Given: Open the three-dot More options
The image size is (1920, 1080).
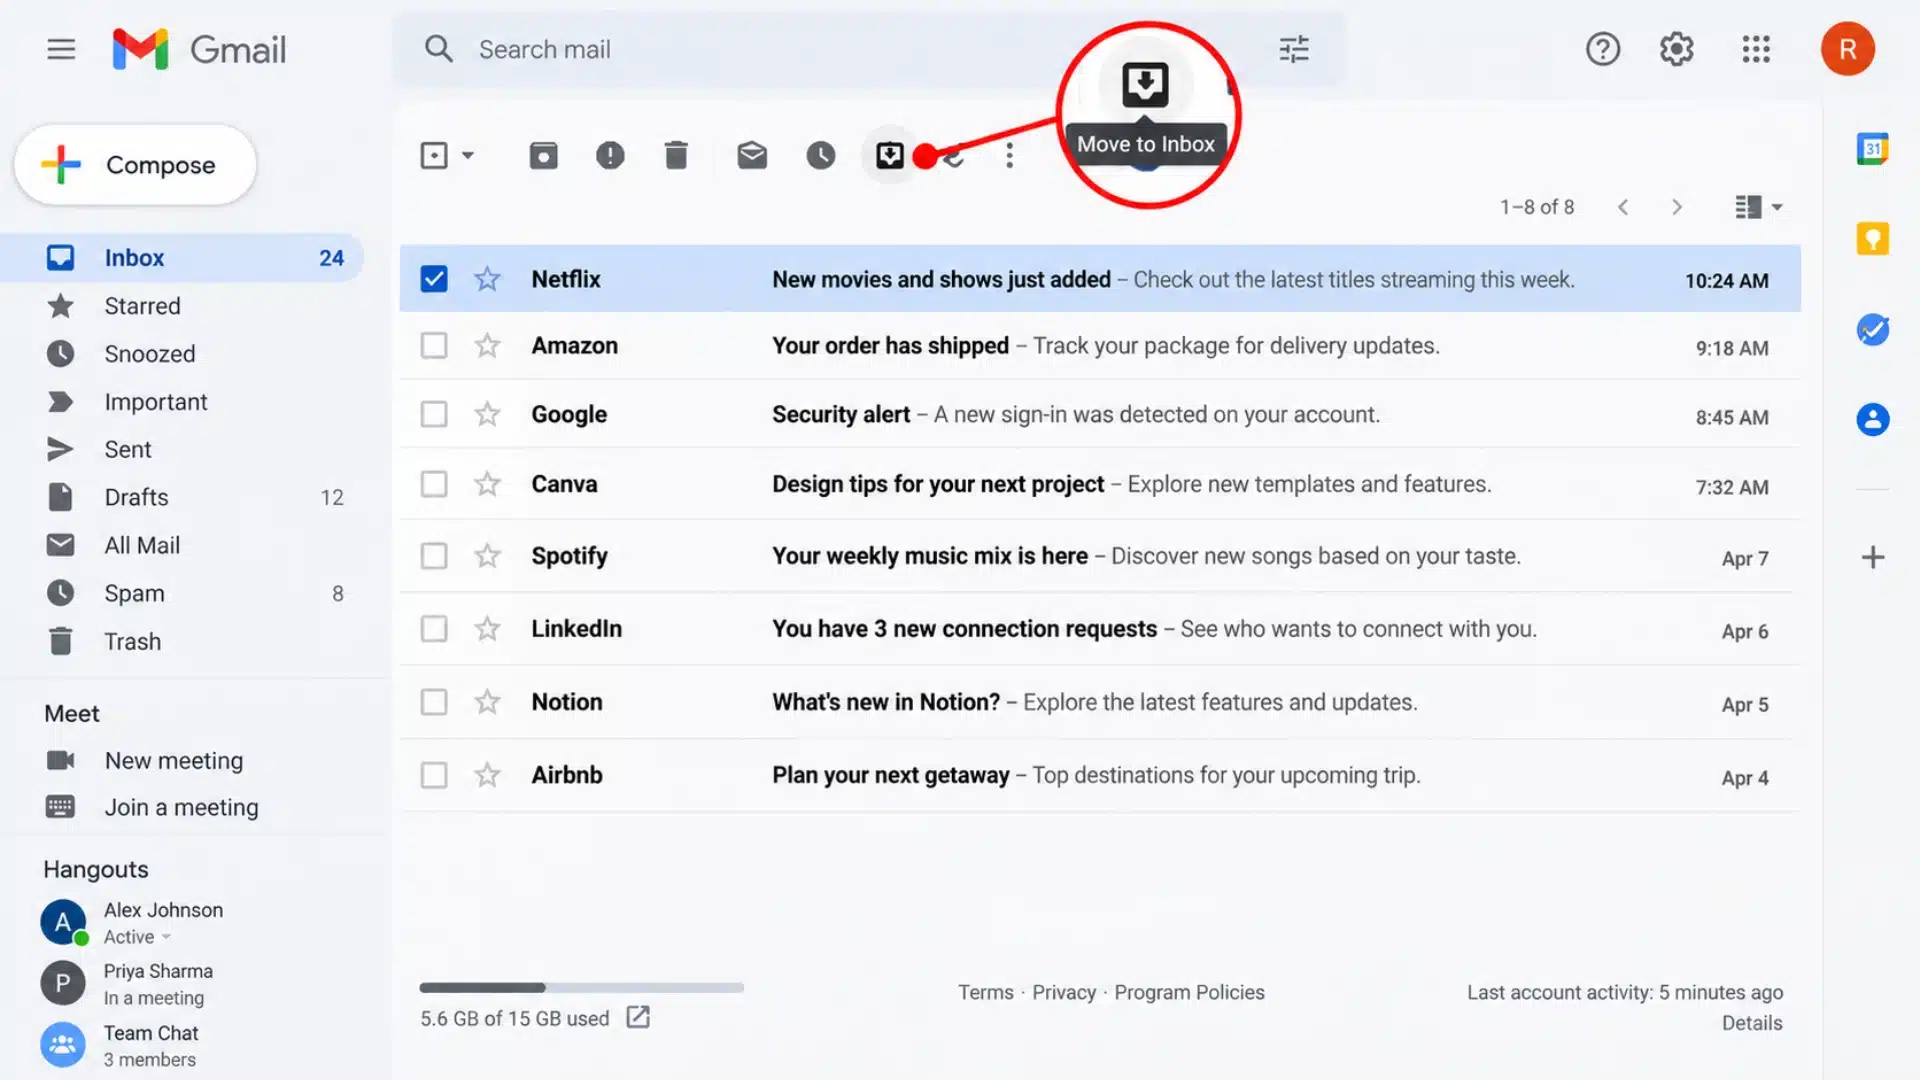Looking at the screenshot, I should [x=1009, y=155].
